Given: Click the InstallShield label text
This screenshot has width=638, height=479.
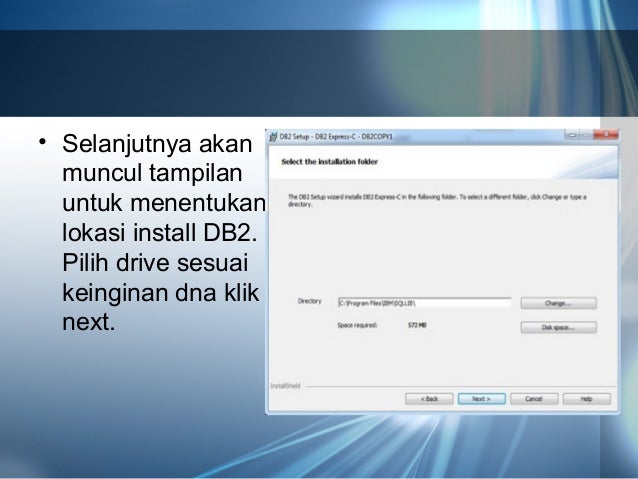Looking at the screenshot, I should pos(286,386).
